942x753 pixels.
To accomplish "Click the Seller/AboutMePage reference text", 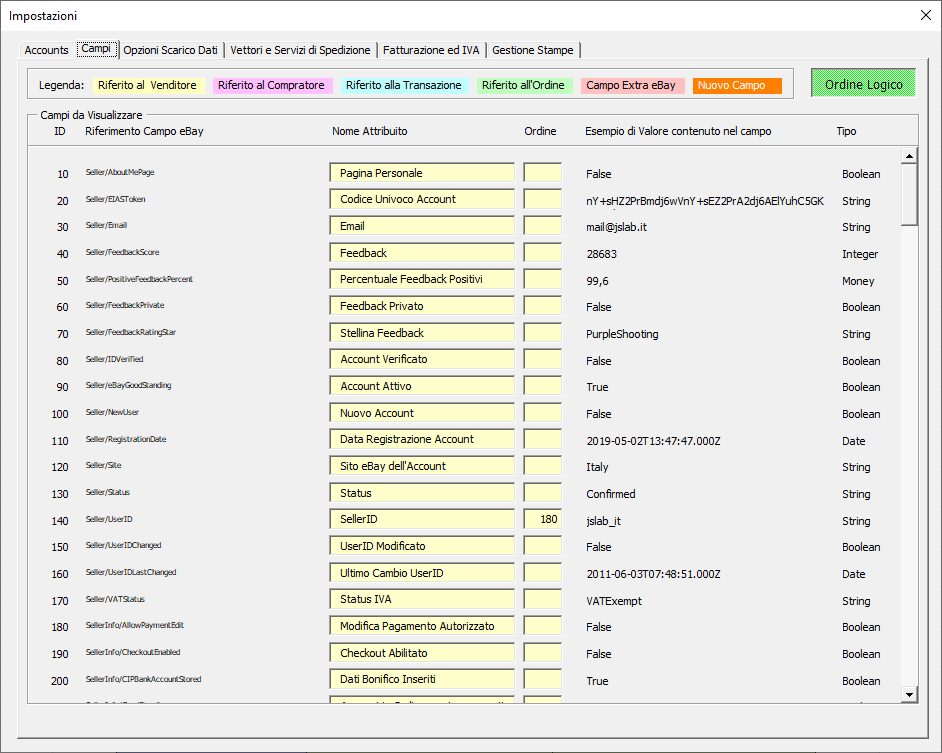I will pyautogui.click(x=120, y=172).
